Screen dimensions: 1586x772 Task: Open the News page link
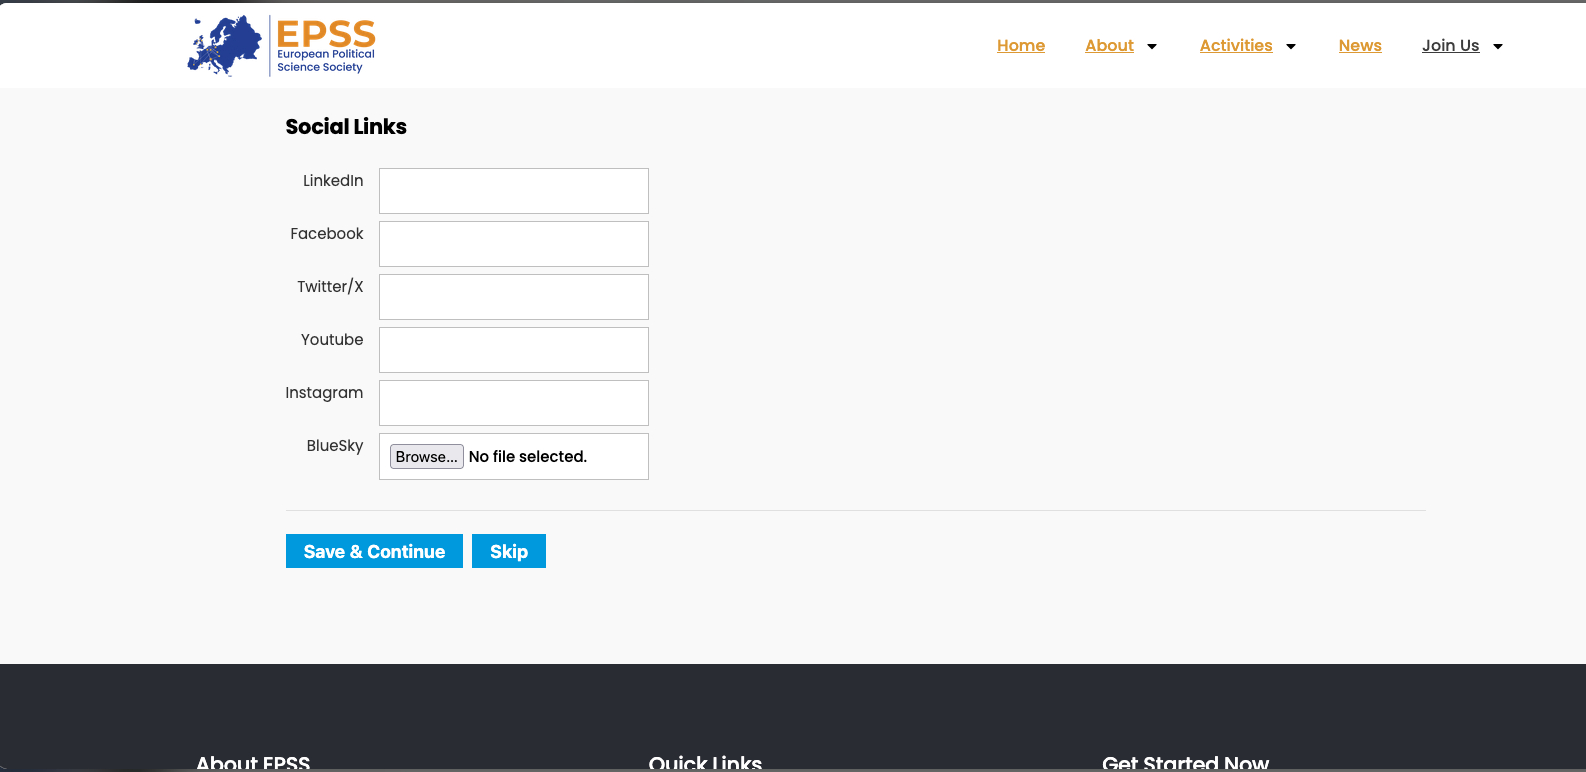[1359, 46]
